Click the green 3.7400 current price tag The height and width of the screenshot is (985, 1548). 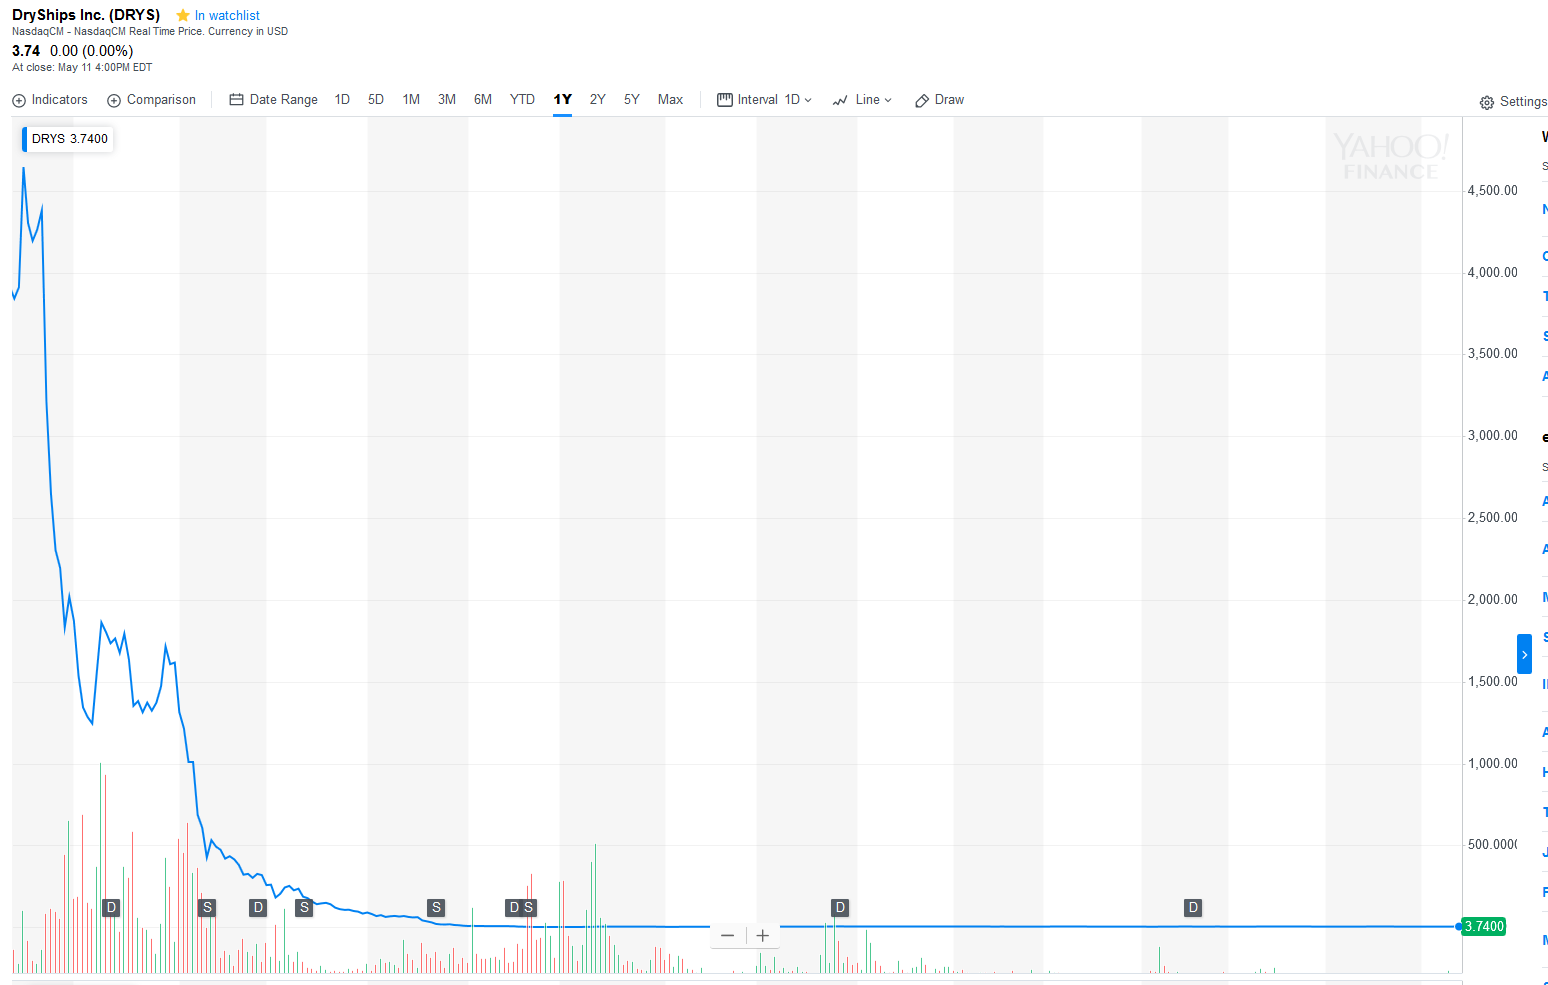pyautogui.click(x=1484, y=927)
